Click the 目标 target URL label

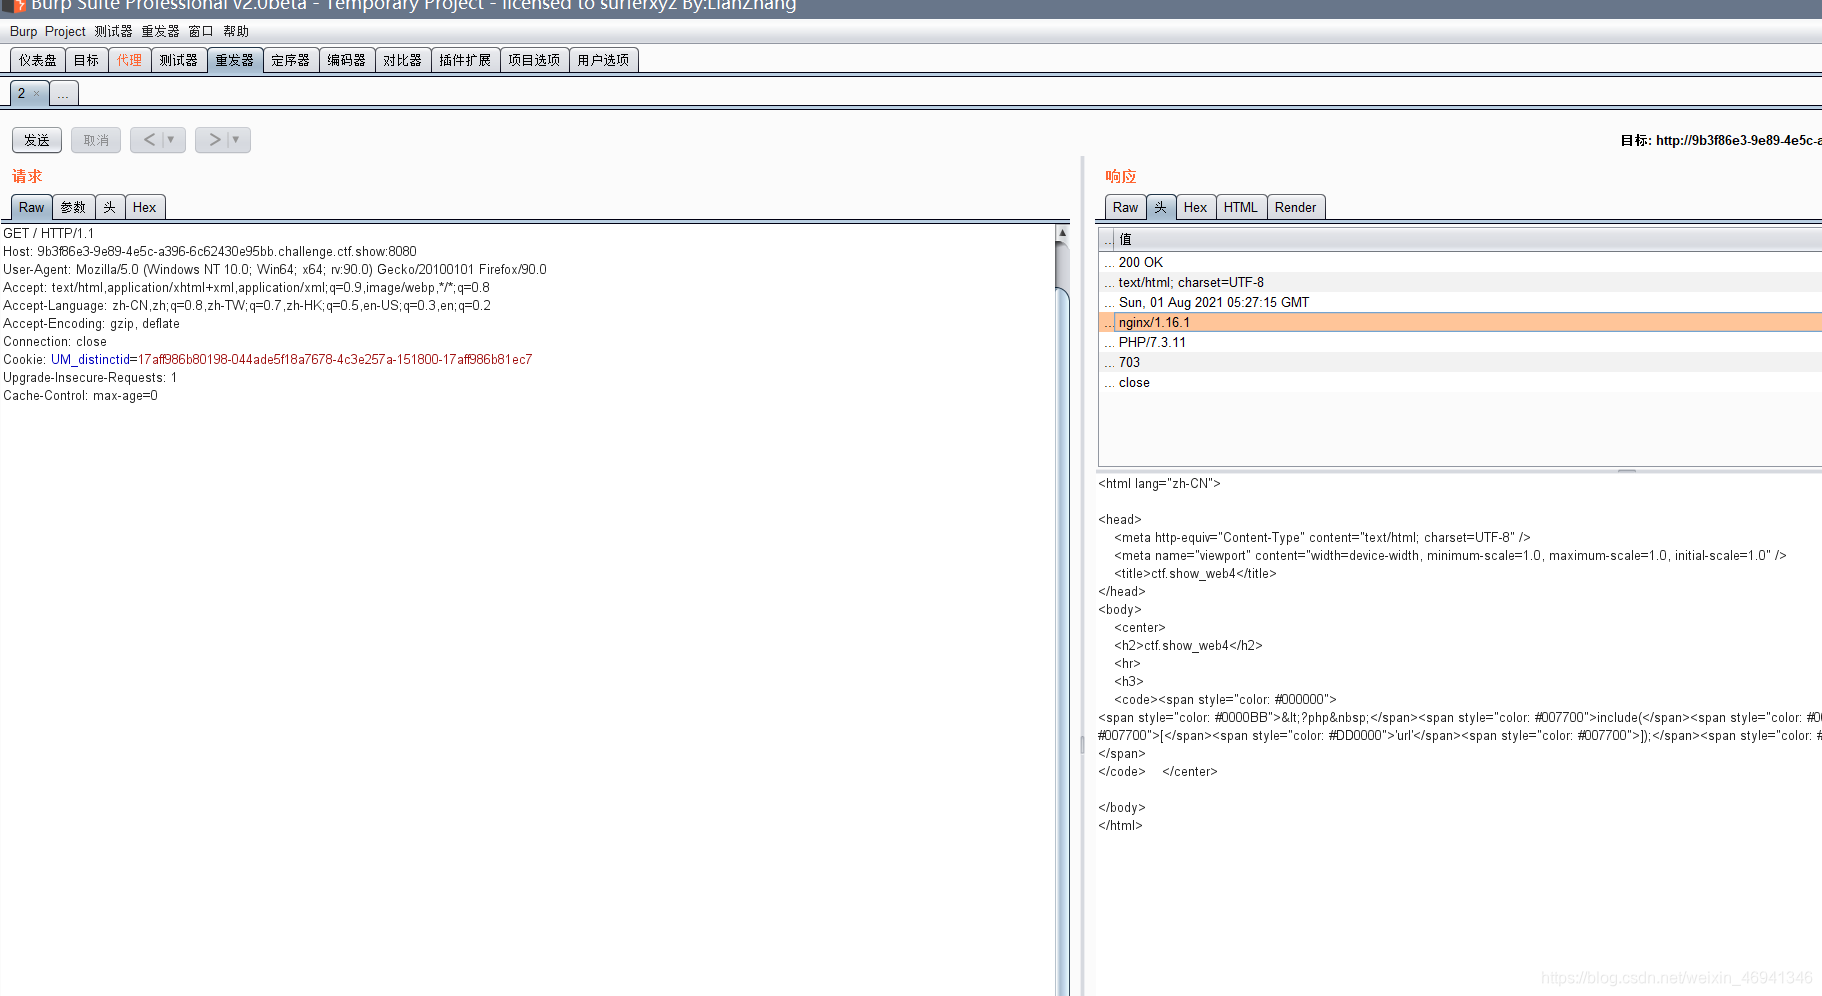click(x=1720, y=140)
